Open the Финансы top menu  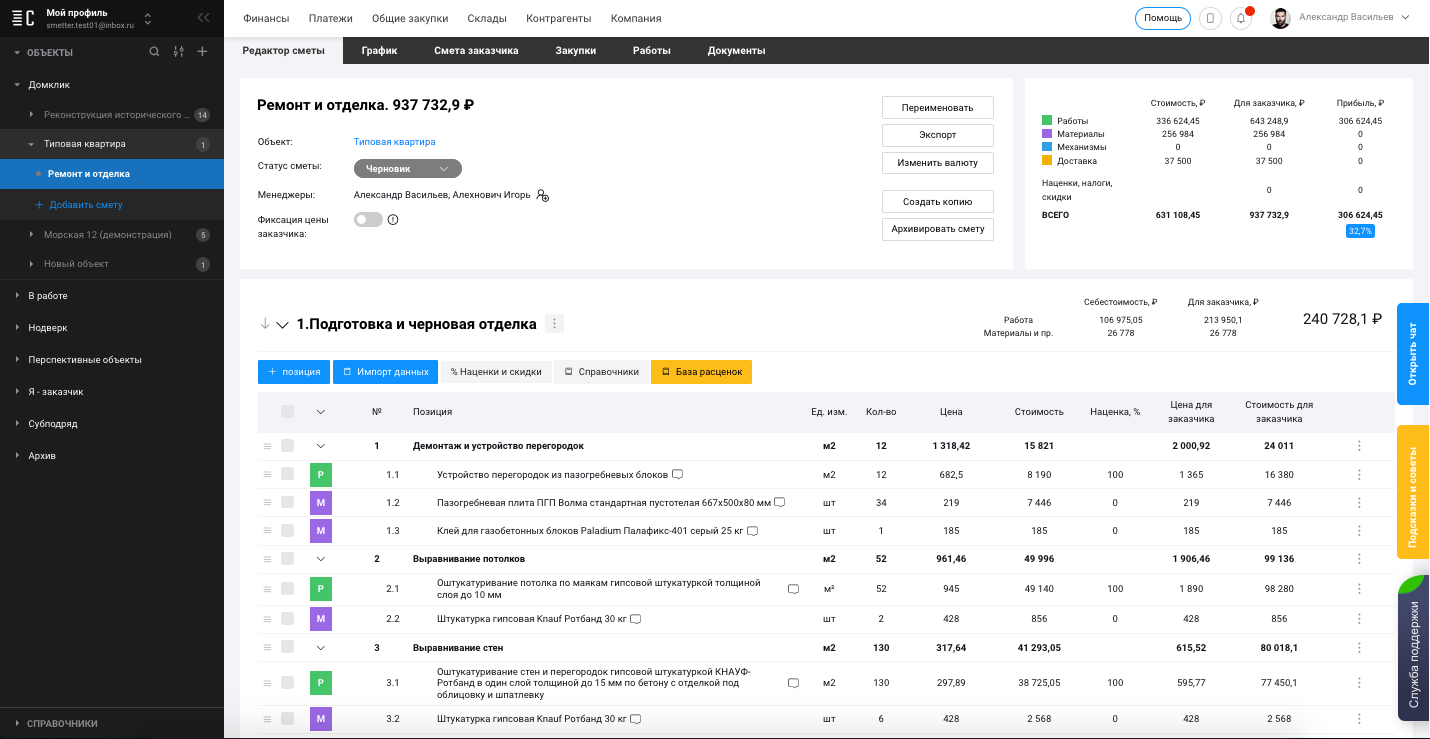click(x=266, y=18)
